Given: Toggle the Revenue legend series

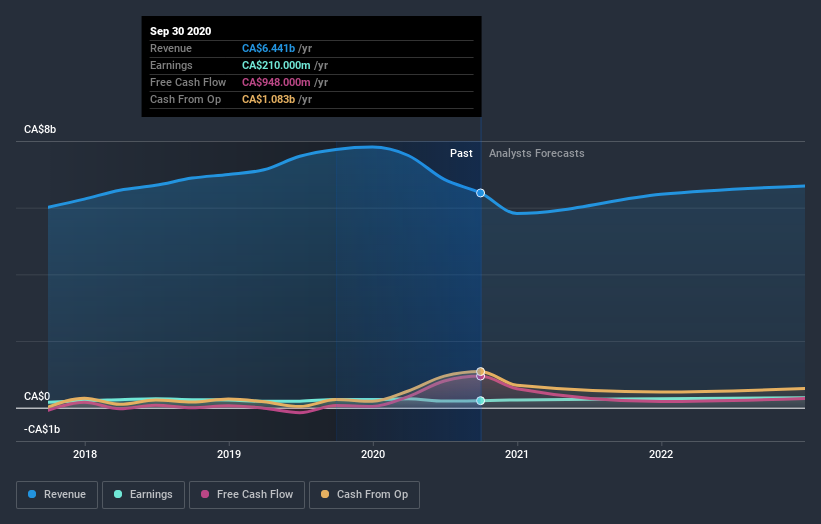Looking at the screenshot, I should coord(57,495).
